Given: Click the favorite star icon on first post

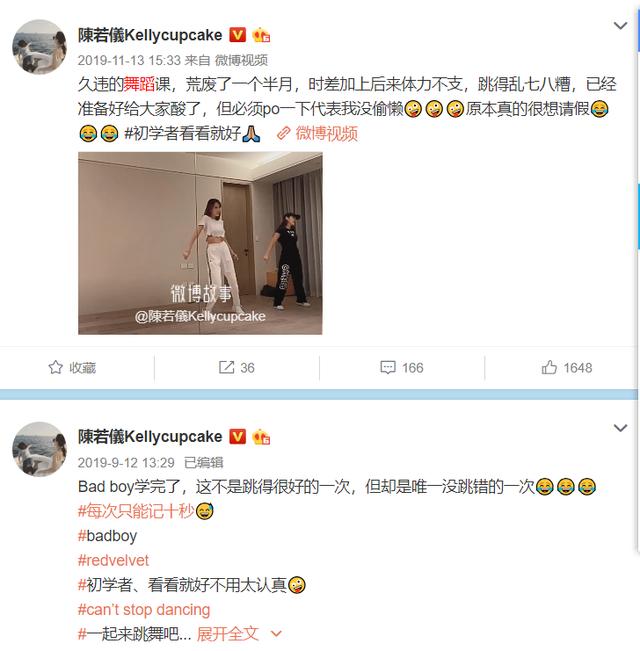Looking at the screenshot, I should (x=56, y=367).
